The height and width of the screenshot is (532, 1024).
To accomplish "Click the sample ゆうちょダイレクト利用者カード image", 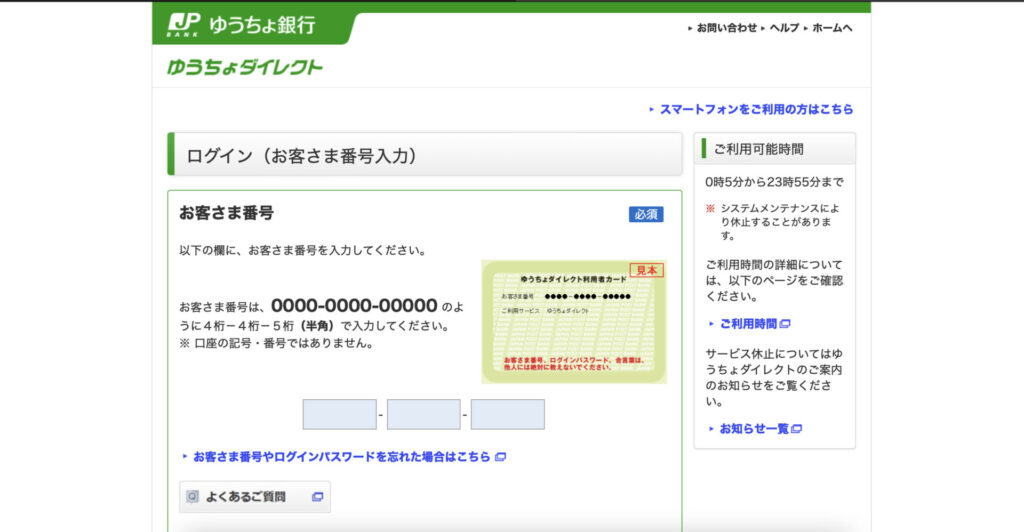I will [574, 322].
